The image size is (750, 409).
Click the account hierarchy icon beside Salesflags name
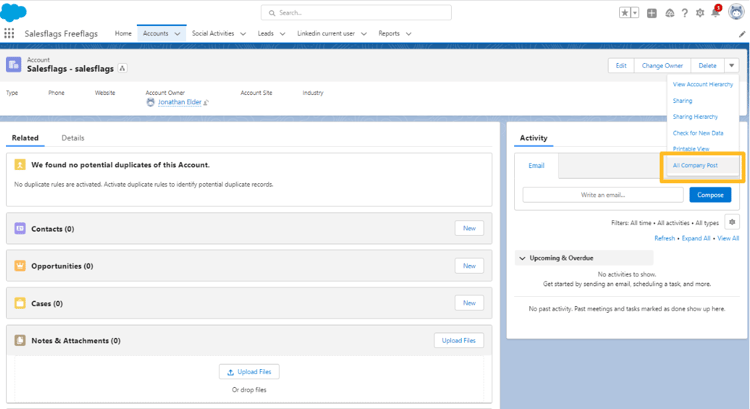tap(122, 68)
